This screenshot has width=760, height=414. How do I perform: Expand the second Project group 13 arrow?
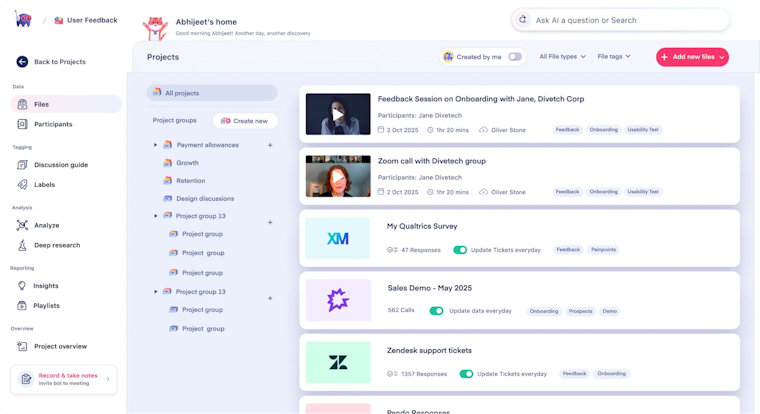tap(156, 292)
